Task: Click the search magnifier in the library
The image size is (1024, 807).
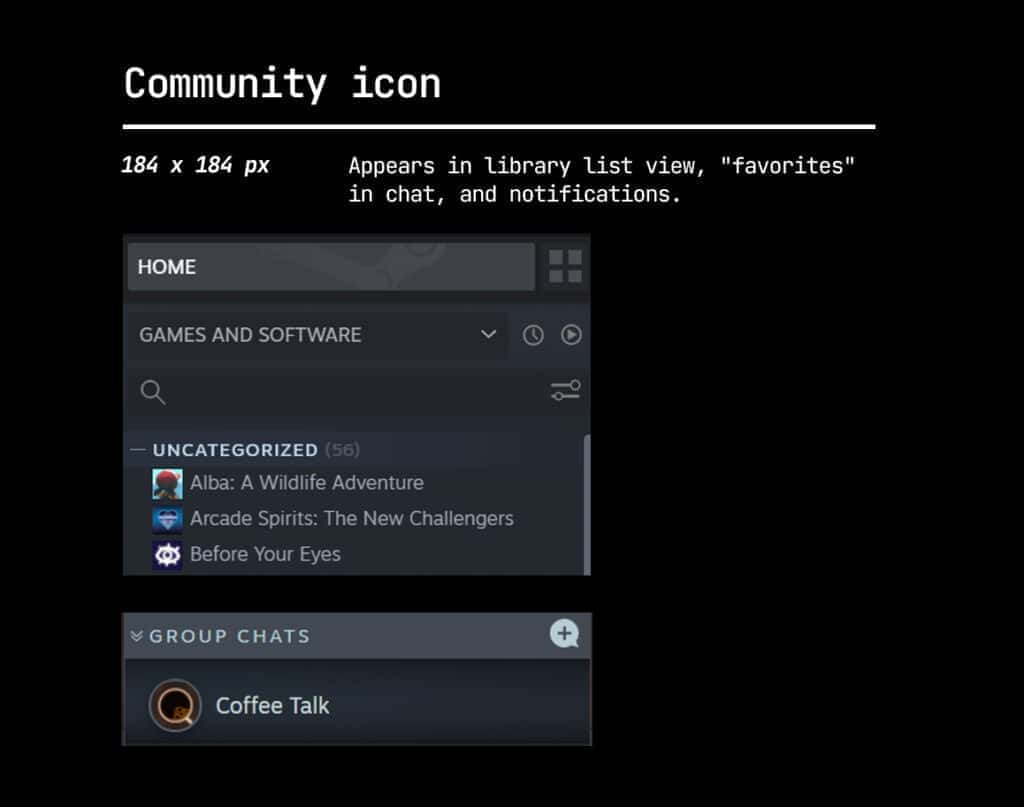Action: point(152,392)
